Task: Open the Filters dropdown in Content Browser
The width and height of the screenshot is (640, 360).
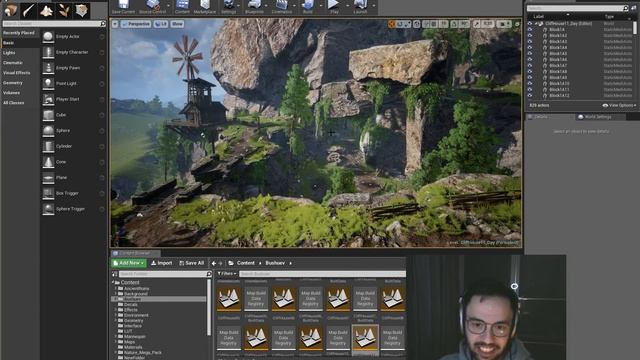Action: 227,274
